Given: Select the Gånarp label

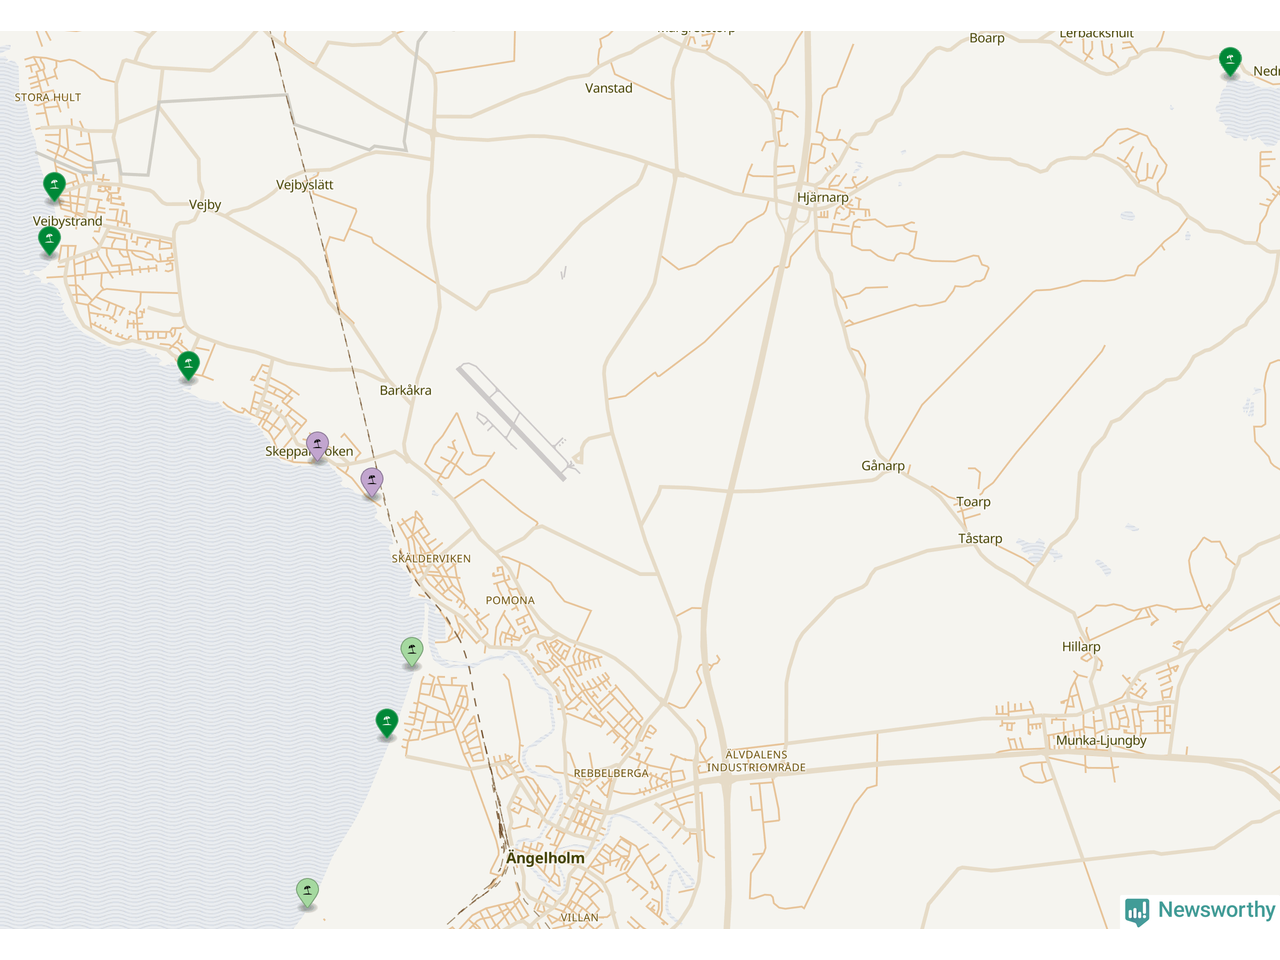Looking at the screenshot, I should click(x=883, y=466).
